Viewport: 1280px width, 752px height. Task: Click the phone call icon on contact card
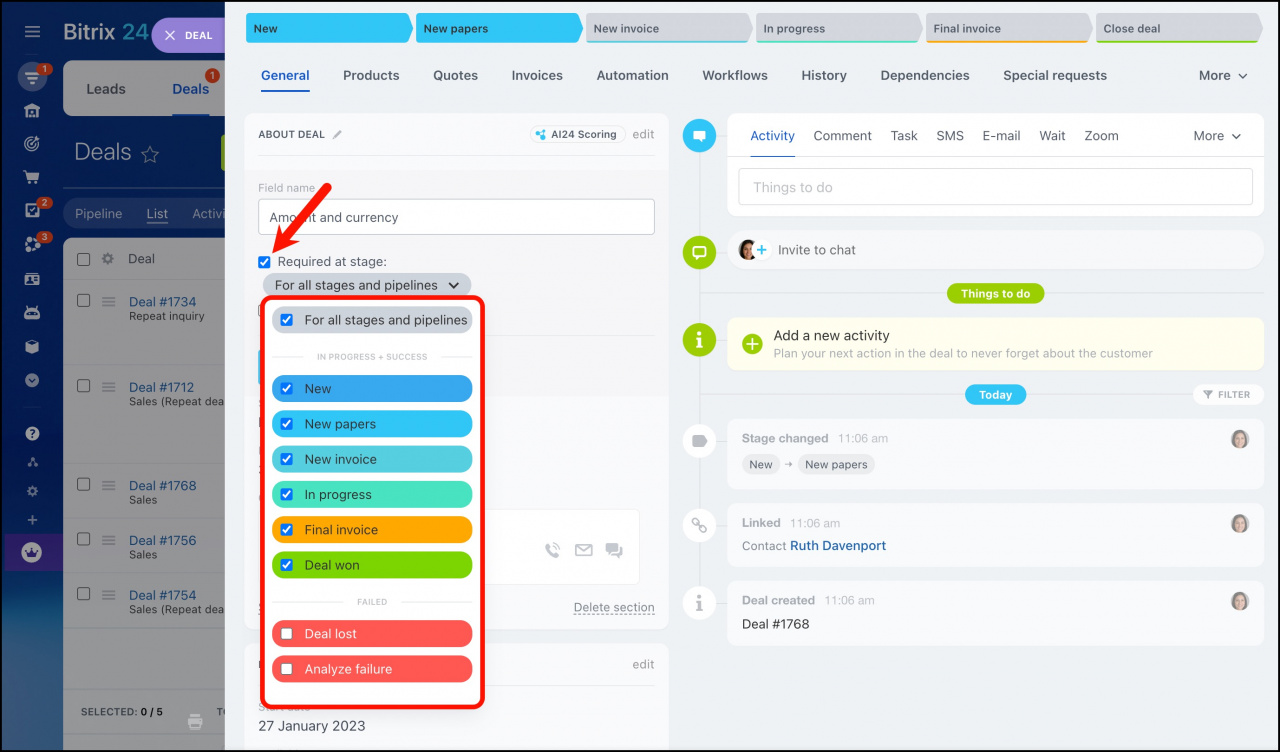pyautogui.click(x=552, y=550)
